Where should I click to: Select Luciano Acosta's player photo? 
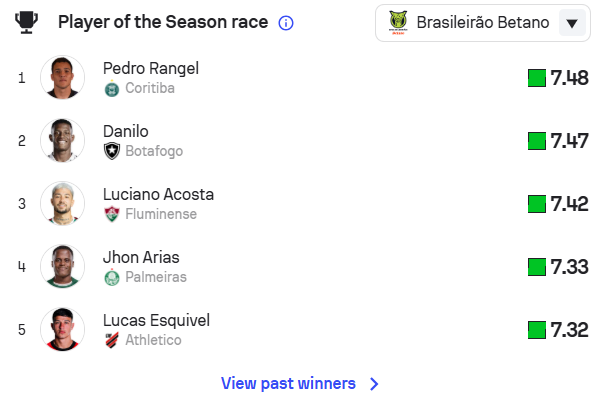point(62,203)
